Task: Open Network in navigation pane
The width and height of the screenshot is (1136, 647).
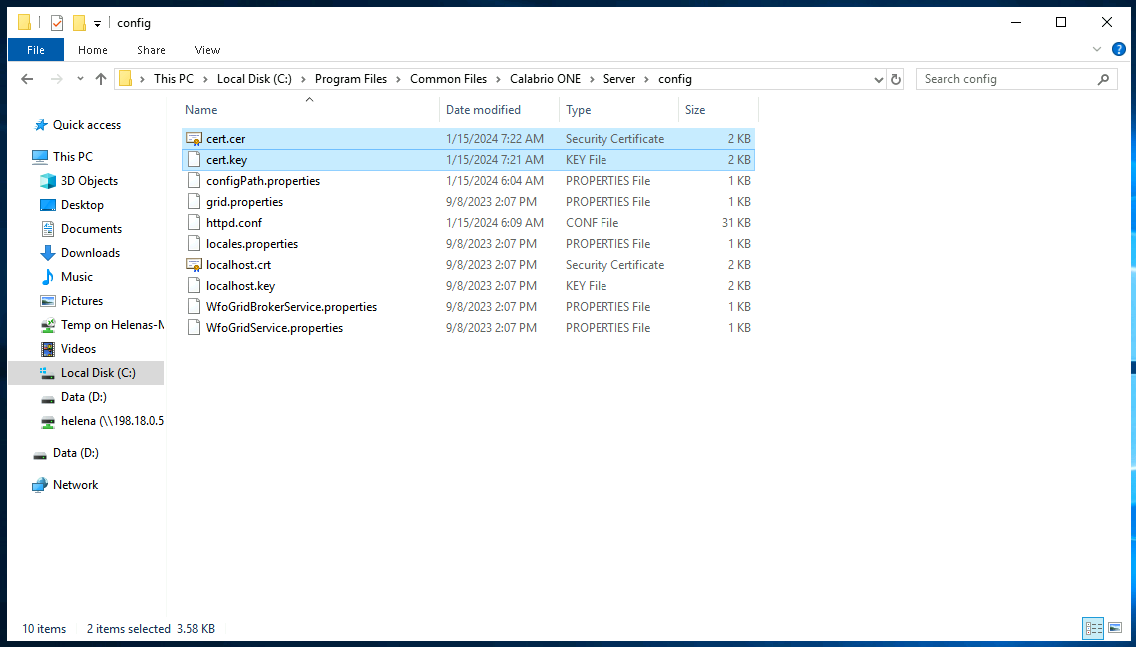Action: [75, 485]
